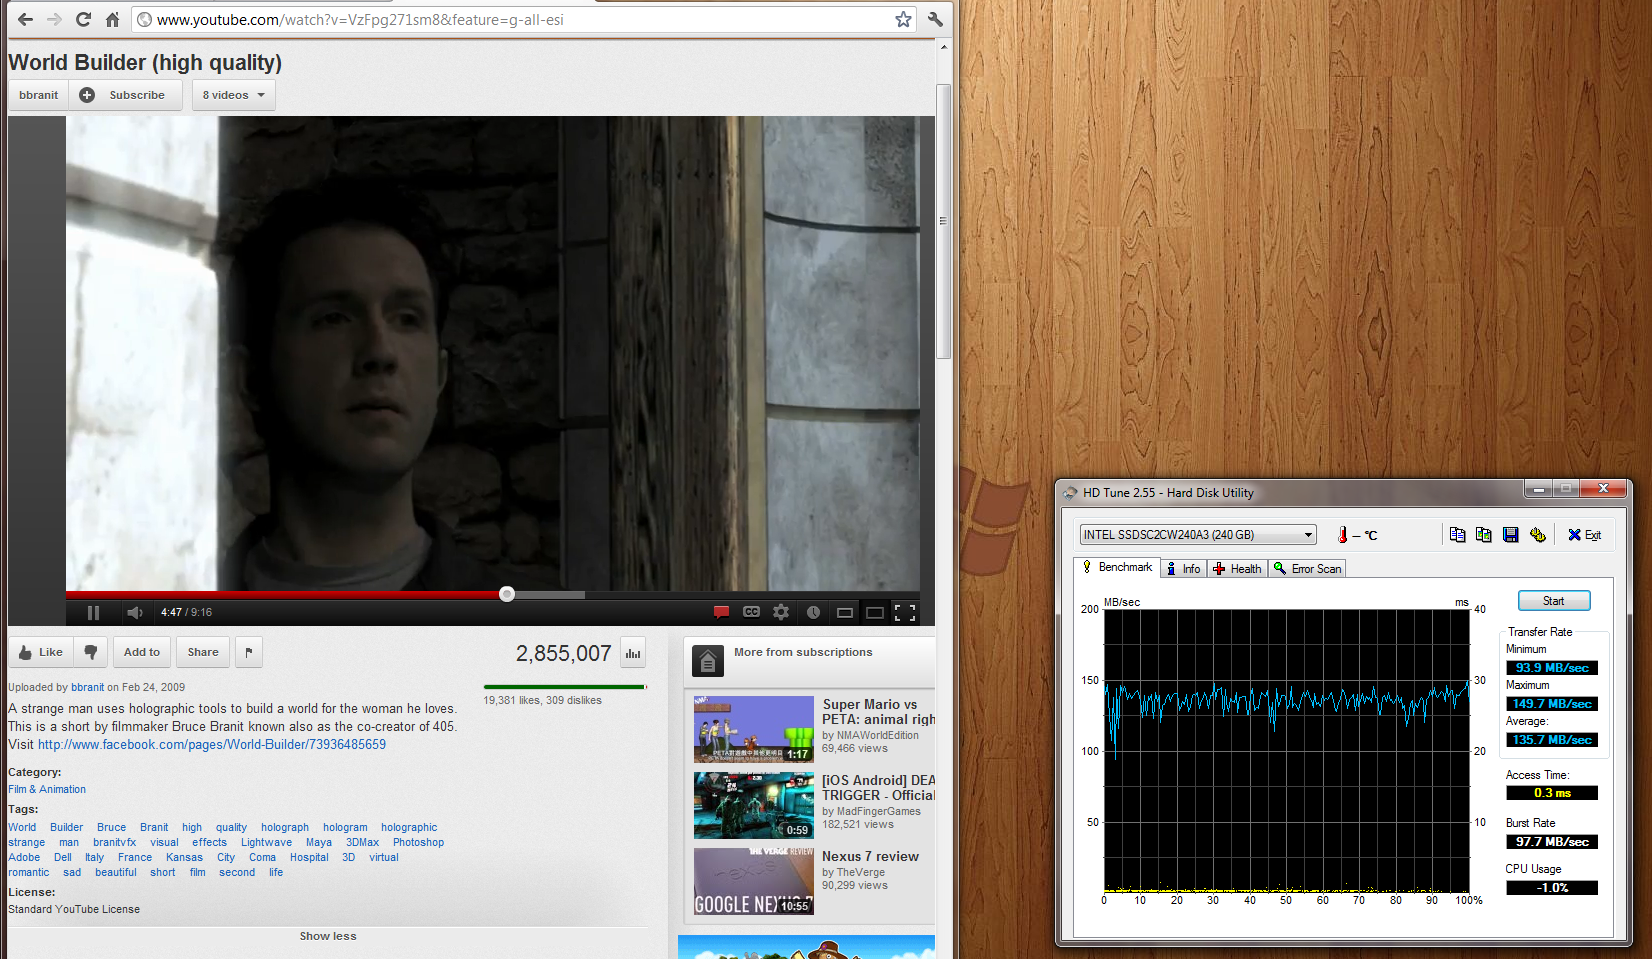Switch the player to small size
The height and width of the screenshot is (959, 1652).
click(x=845, y=612)
